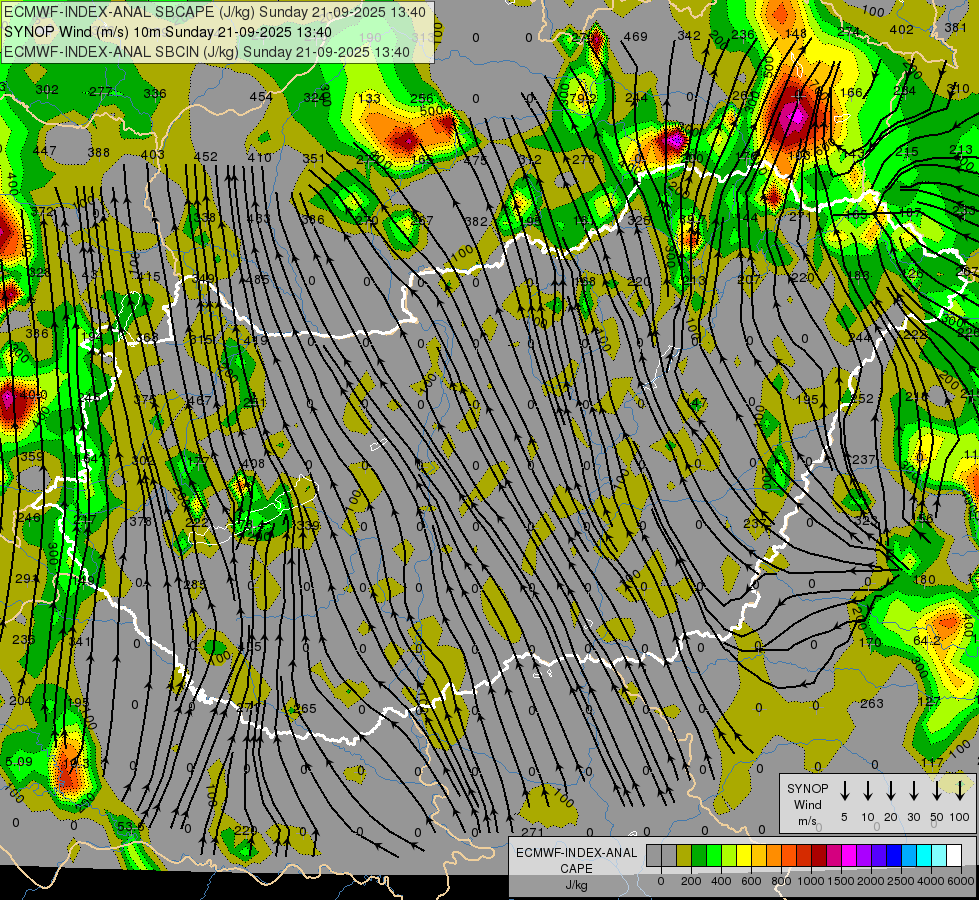Click the 1500 tick label on CAPE scale

click(841, 881)
